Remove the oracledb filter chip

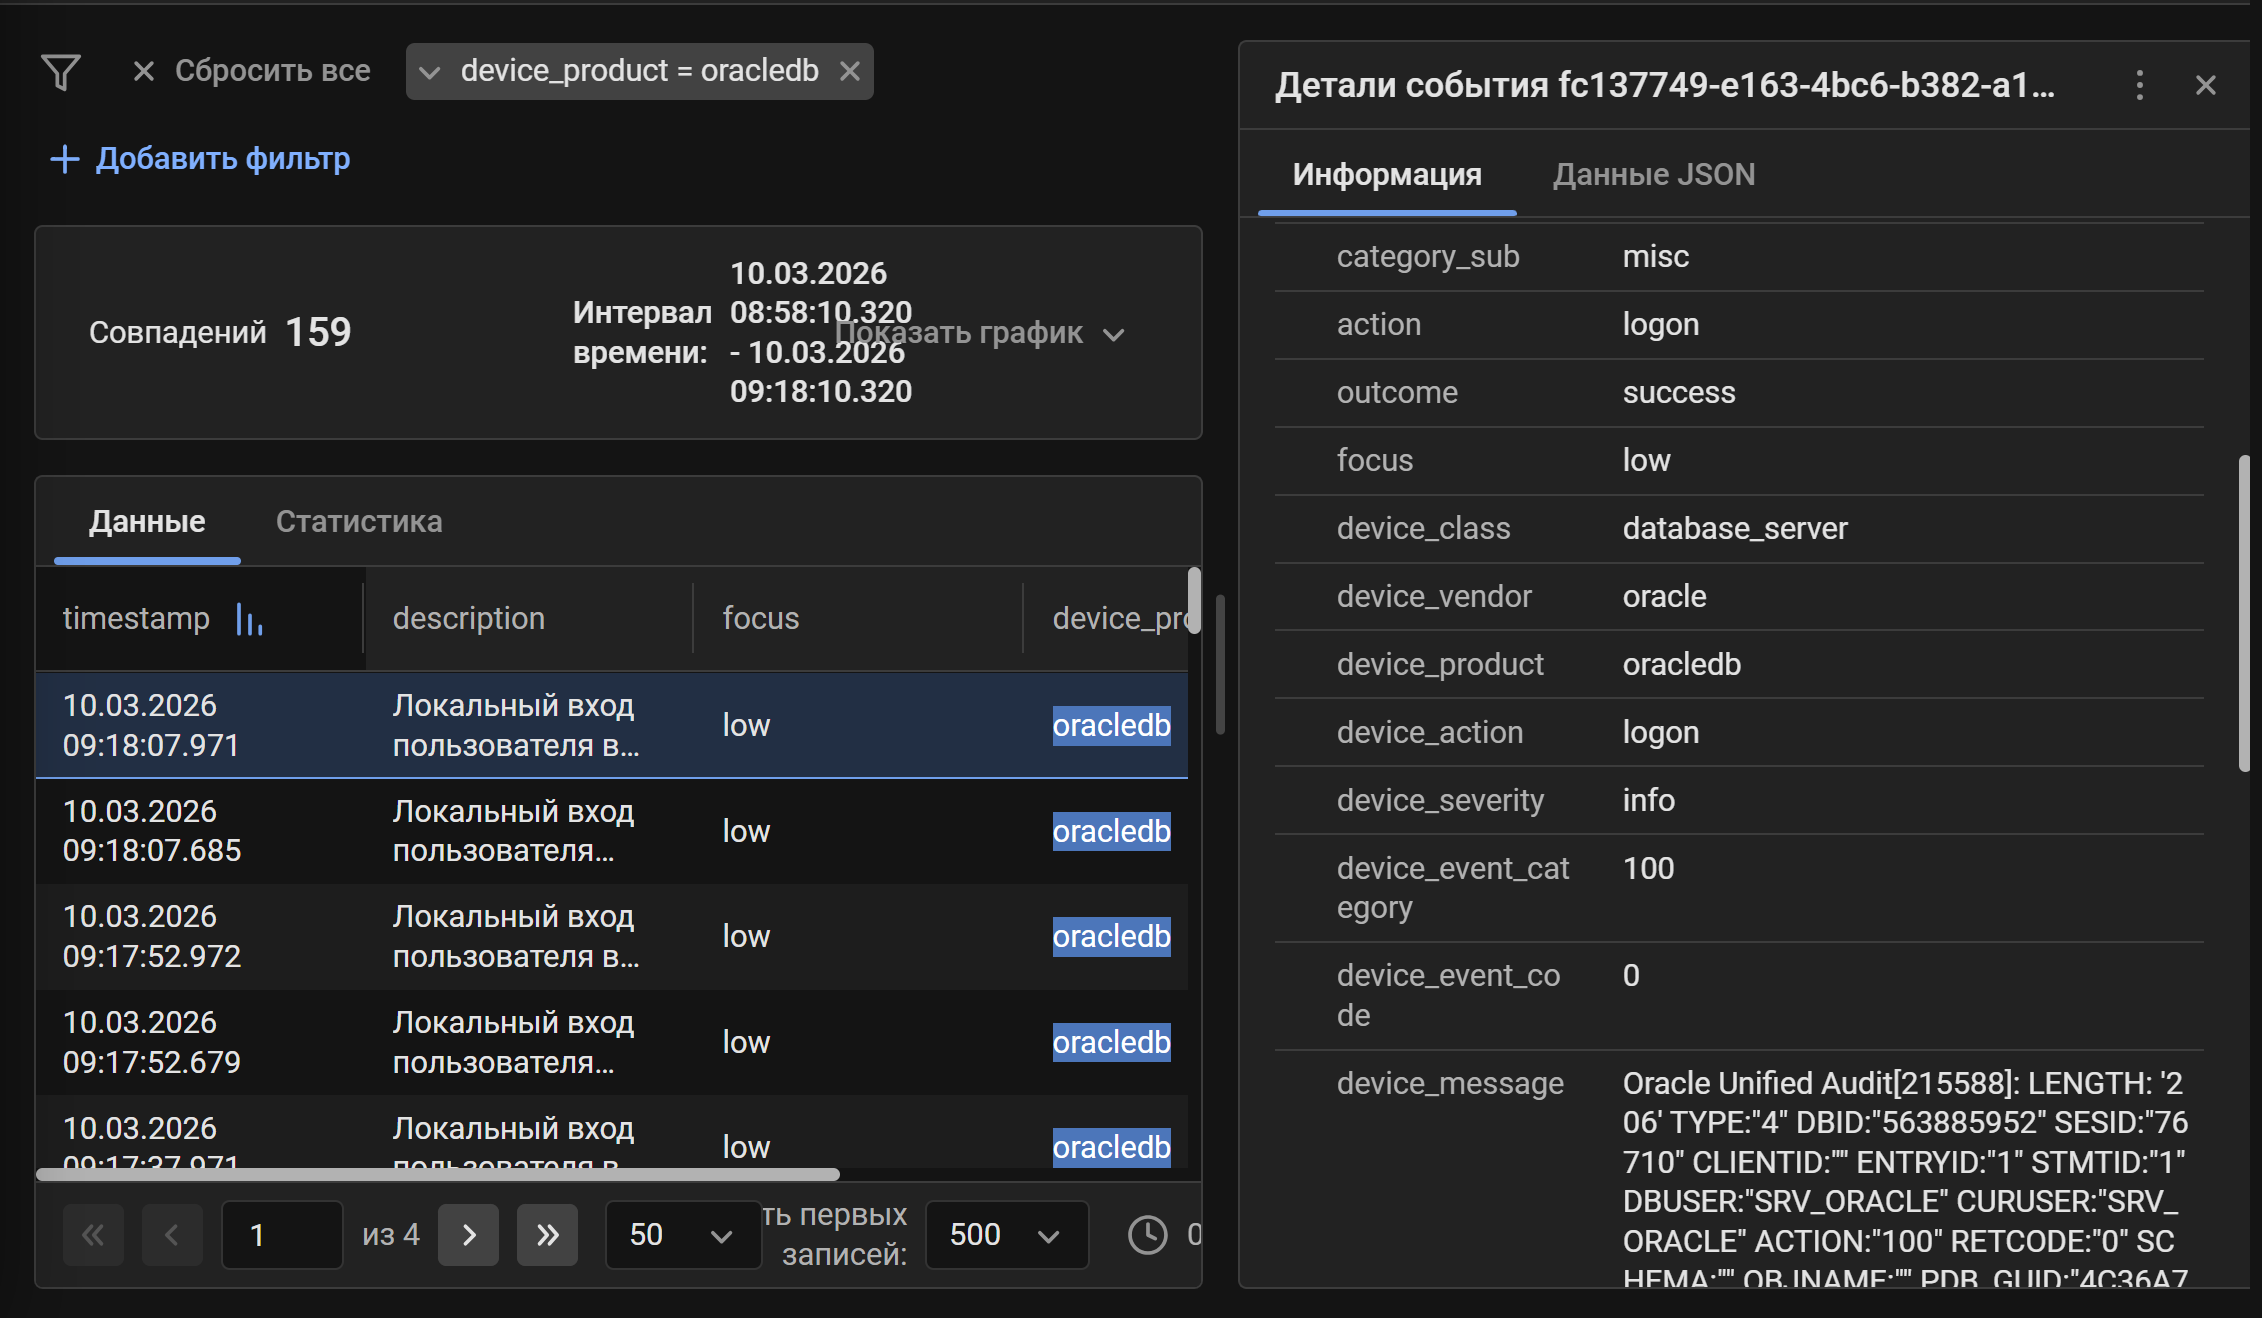coord(851,71)
